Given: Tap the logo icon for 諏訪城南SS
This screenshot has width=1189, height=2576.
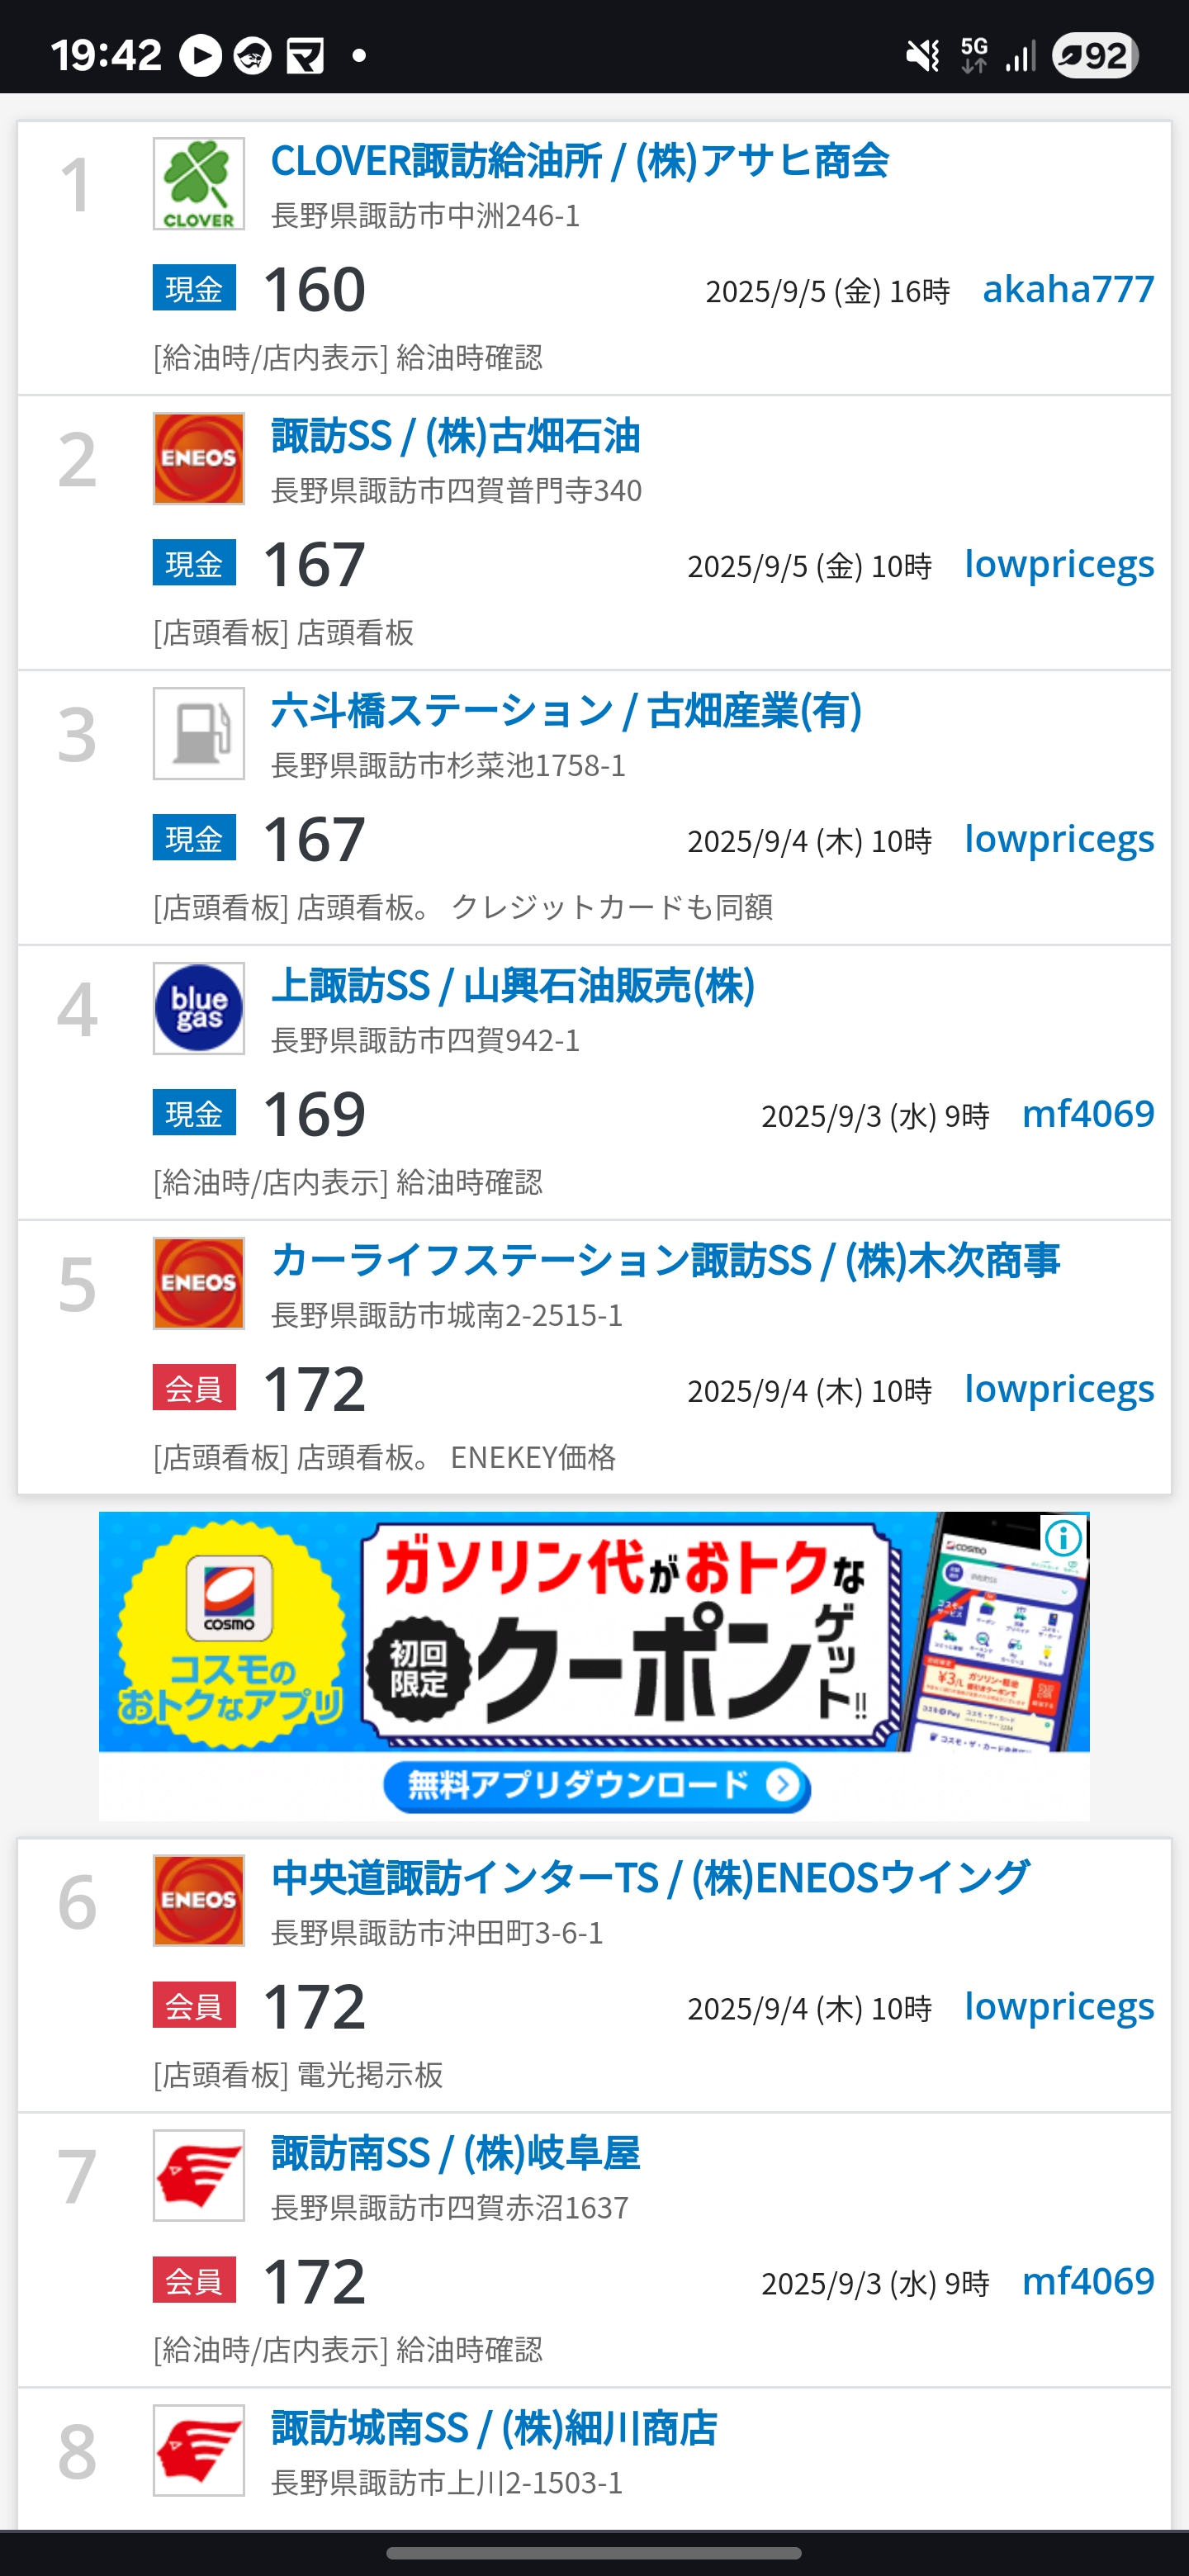Looking at the screenshot, I should pyautogui.click(x=198, y=2450).
